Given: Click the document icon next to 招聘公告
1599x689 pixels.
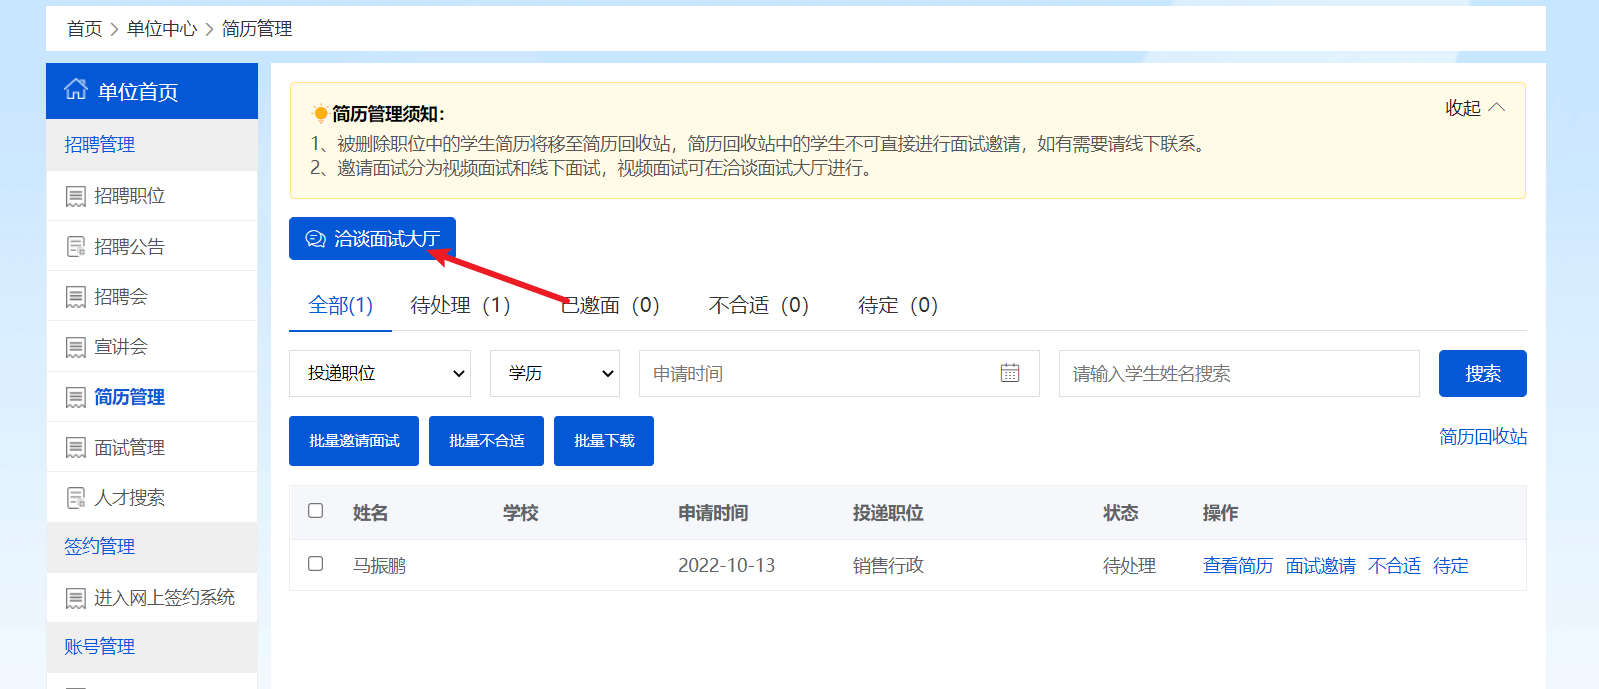Looking at the screenshot, I should (76, 246).
